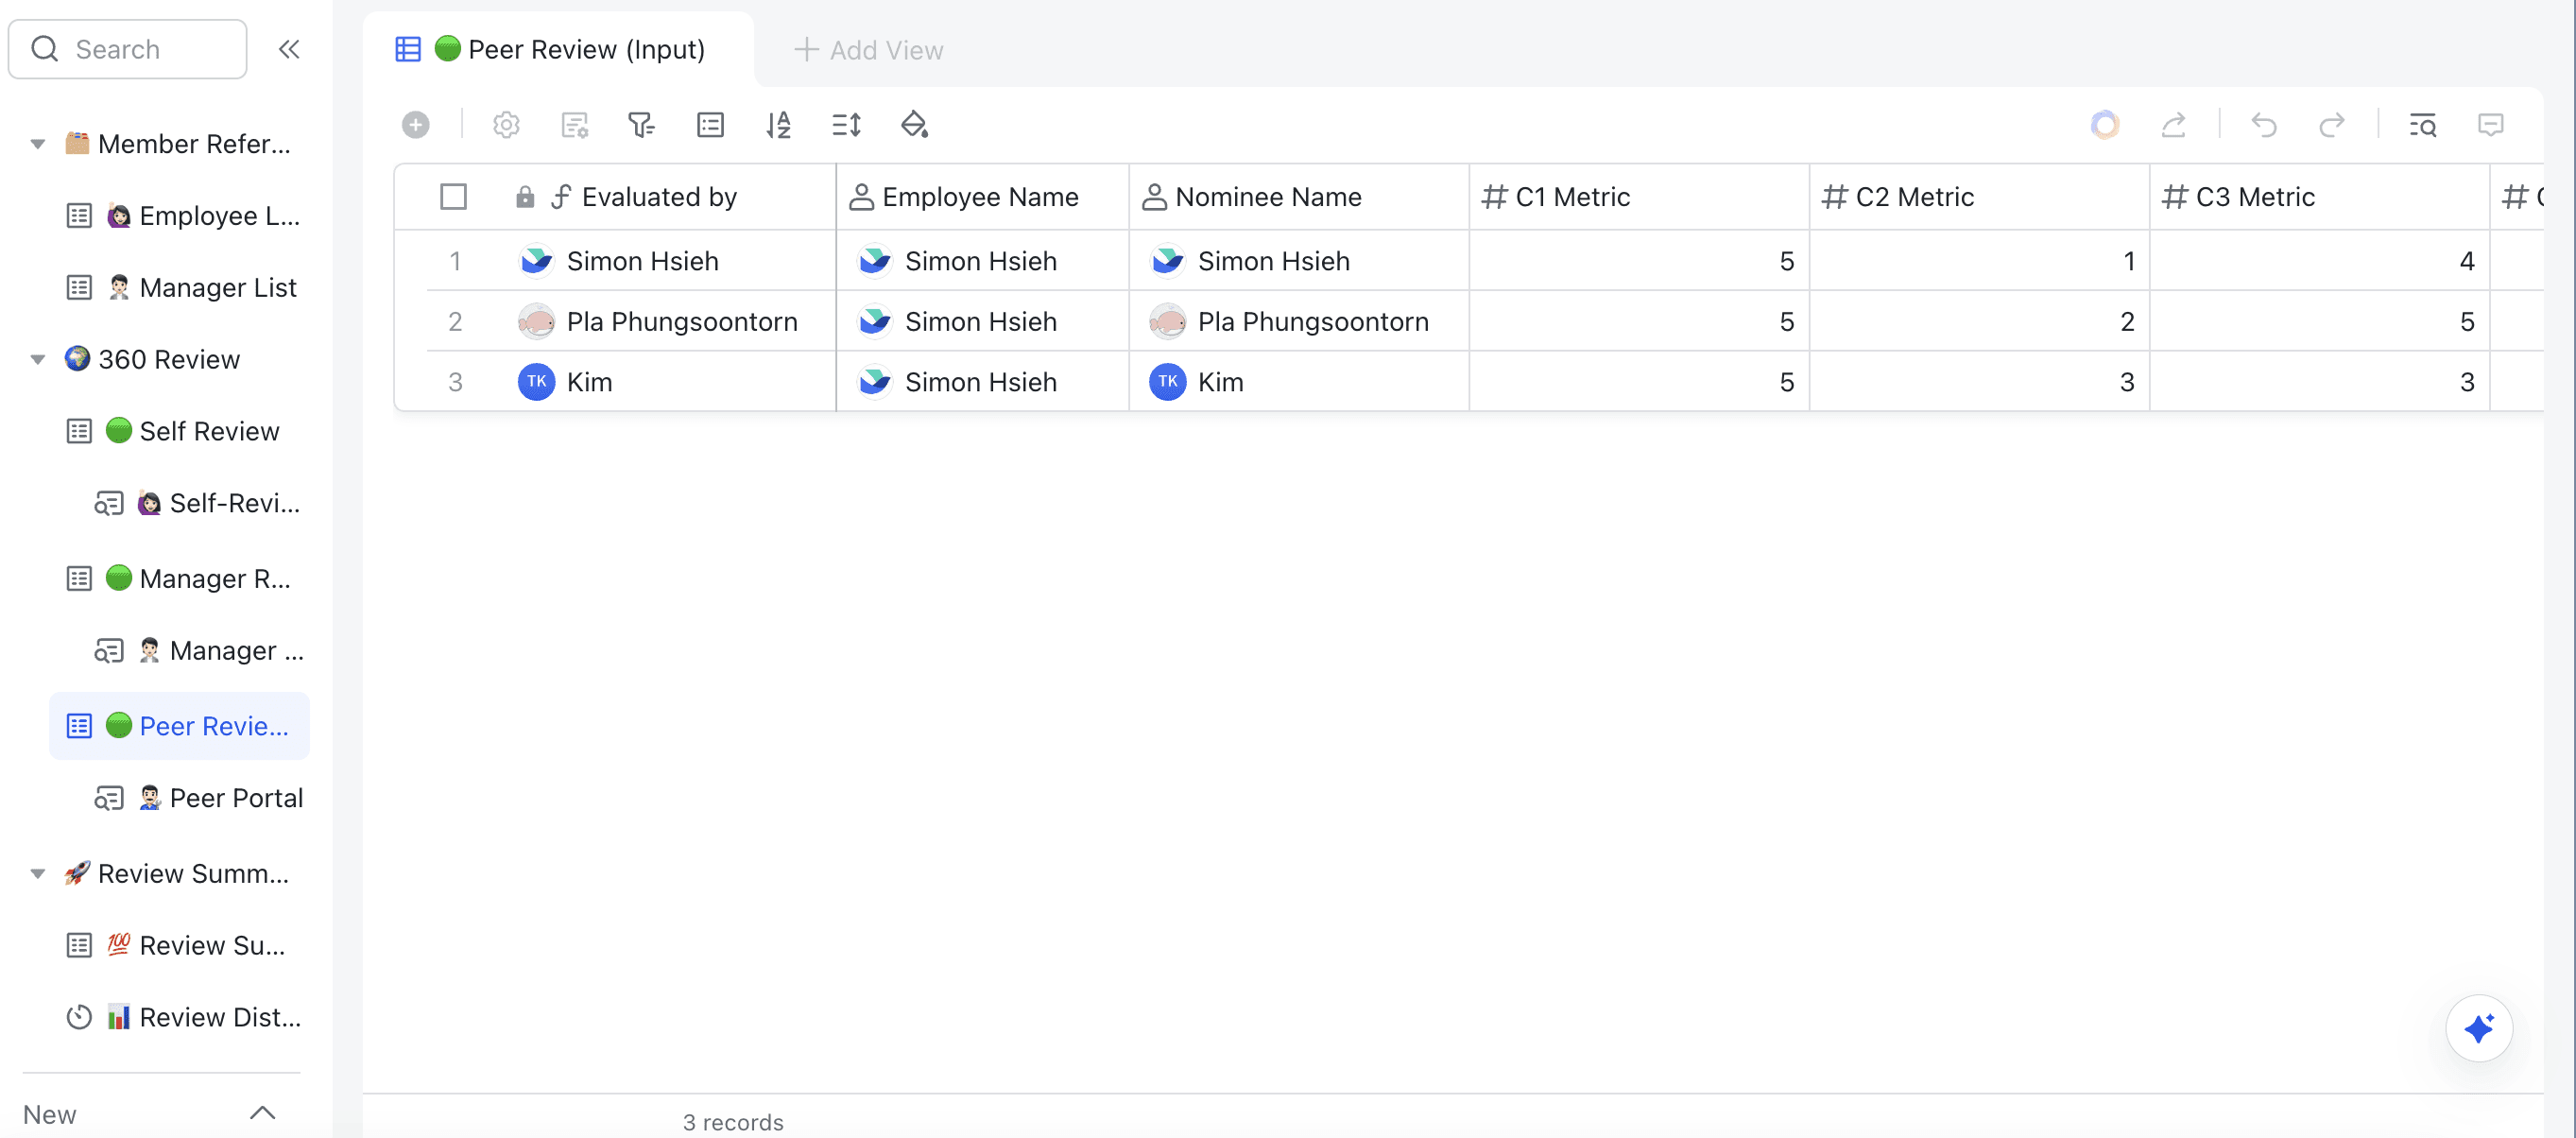Click the sidebar Search field
2576x1138 pixels.
point(128,49)
